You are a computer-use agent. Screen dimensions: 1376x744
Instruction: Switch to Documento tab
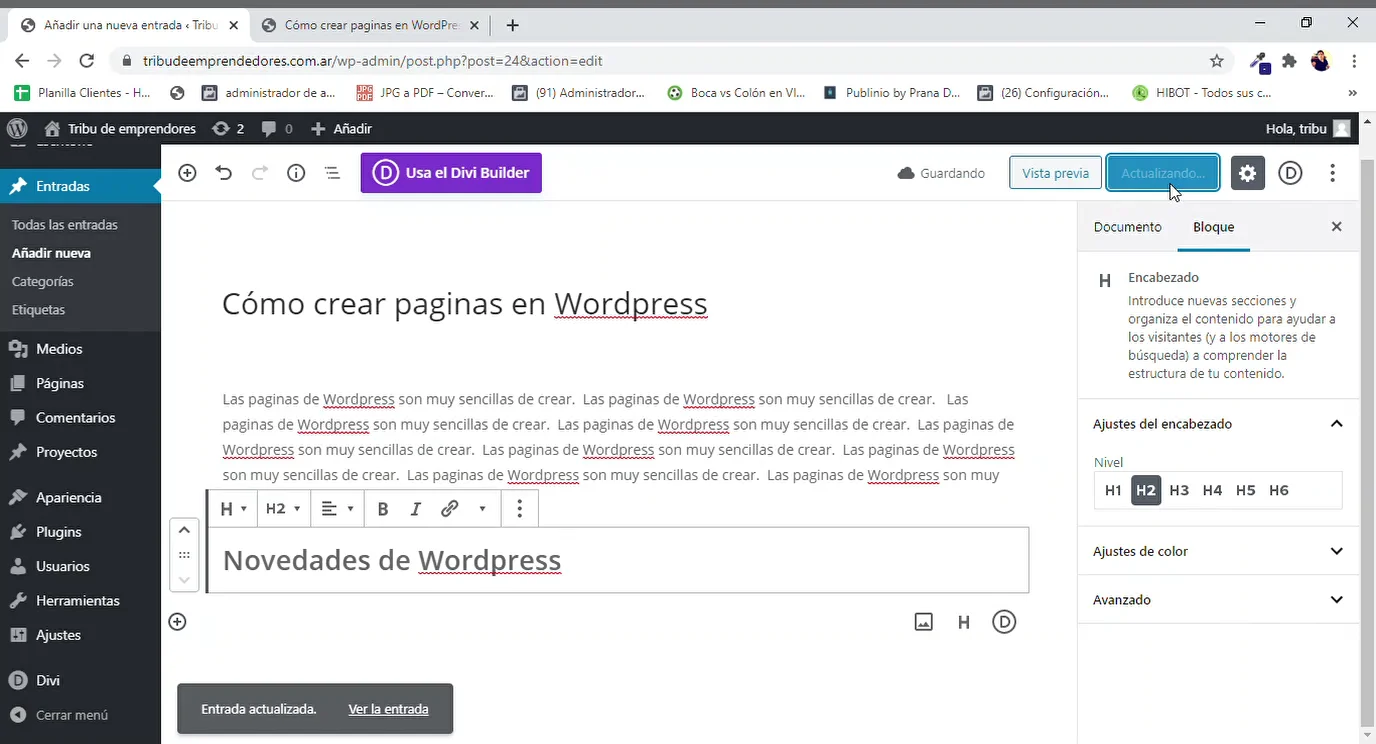1127,227
